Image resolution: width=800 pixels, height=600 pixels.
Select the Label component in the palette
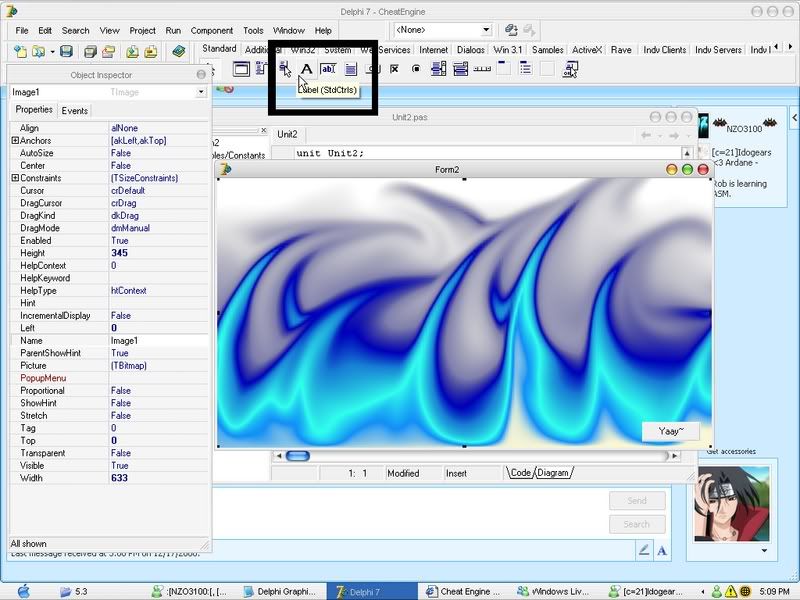pyautogui.click(x=307, y=69)
